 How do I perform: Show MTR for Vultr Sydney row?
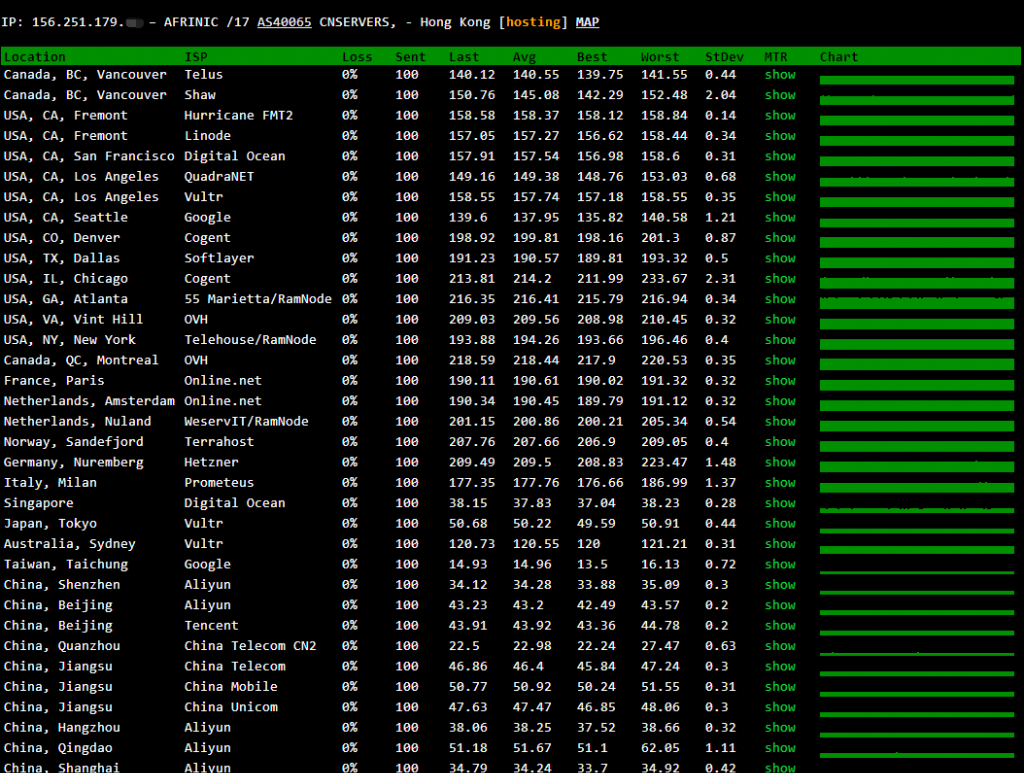click(780, 544)
